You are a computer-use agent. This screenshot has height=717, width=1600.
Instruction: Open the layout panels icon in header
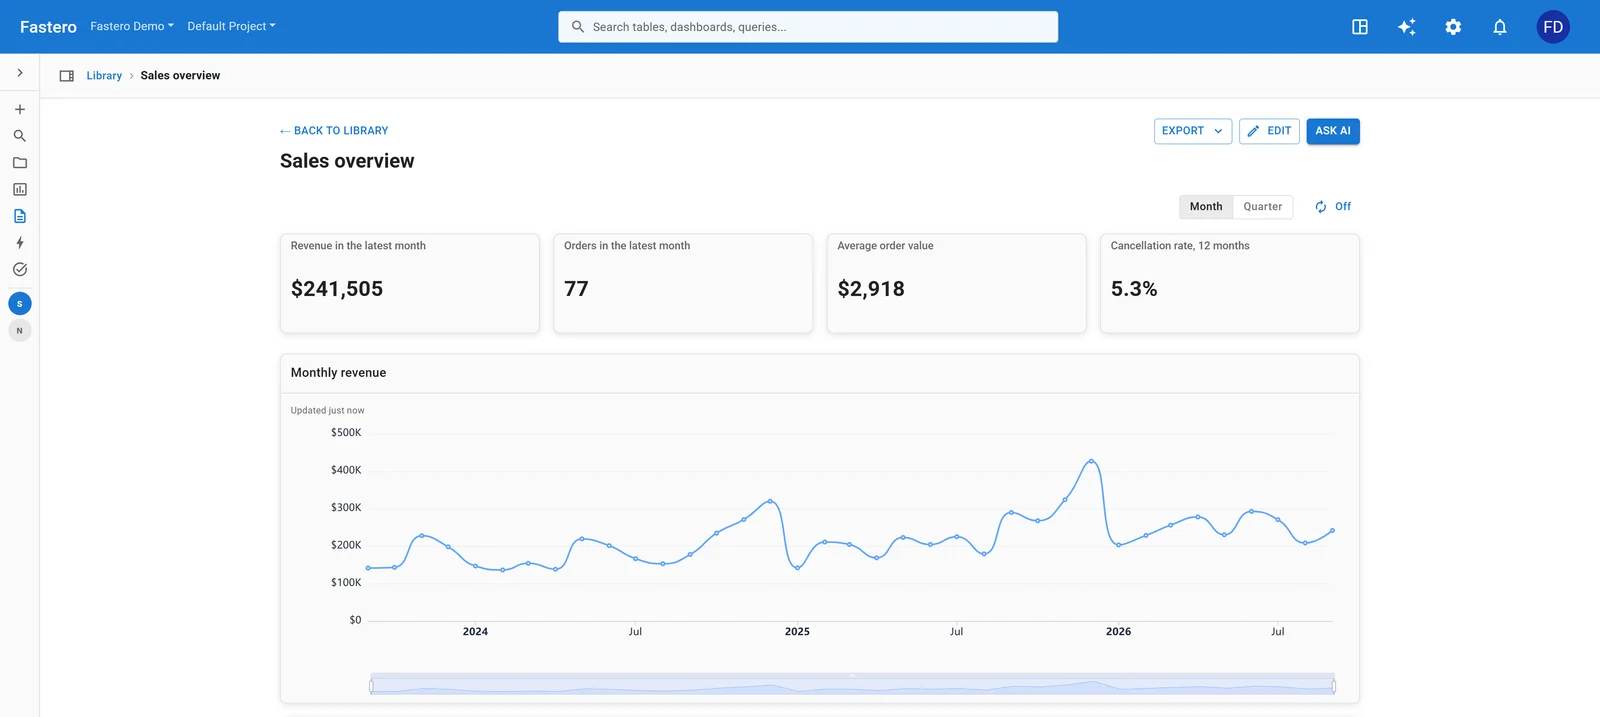1360,27
